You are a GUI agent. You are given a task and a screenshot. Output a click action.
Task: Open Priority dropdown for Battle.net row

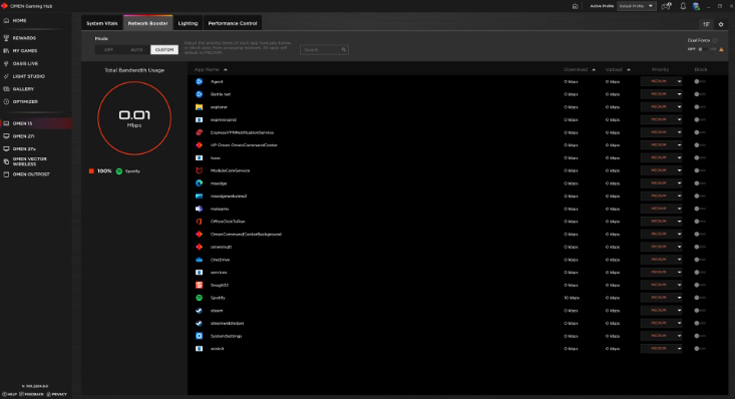[x=661, y=94]
